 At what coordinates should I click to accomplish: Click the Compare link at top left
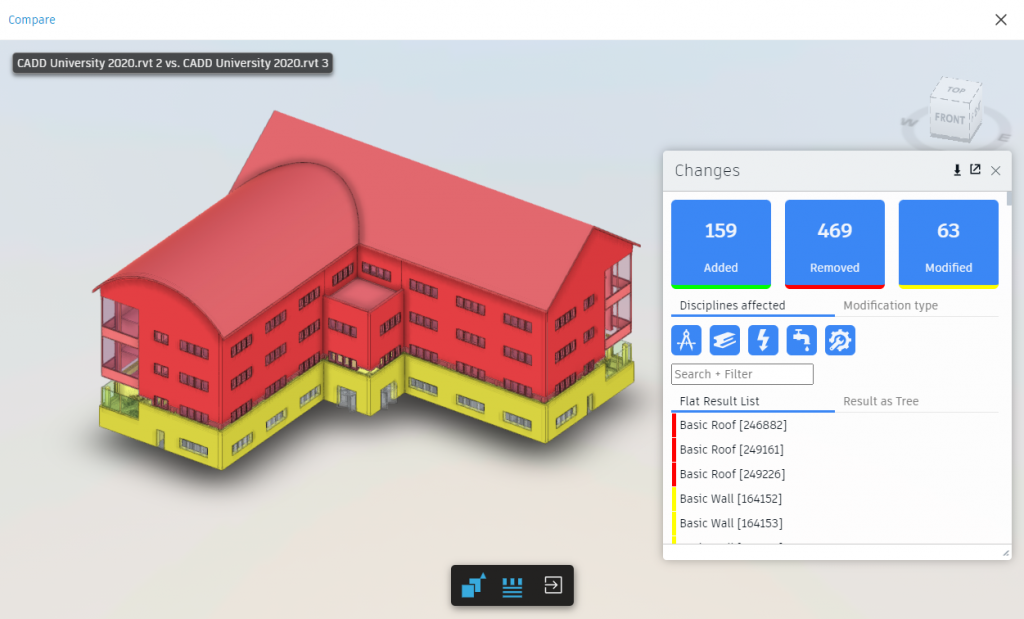point(31,20)
